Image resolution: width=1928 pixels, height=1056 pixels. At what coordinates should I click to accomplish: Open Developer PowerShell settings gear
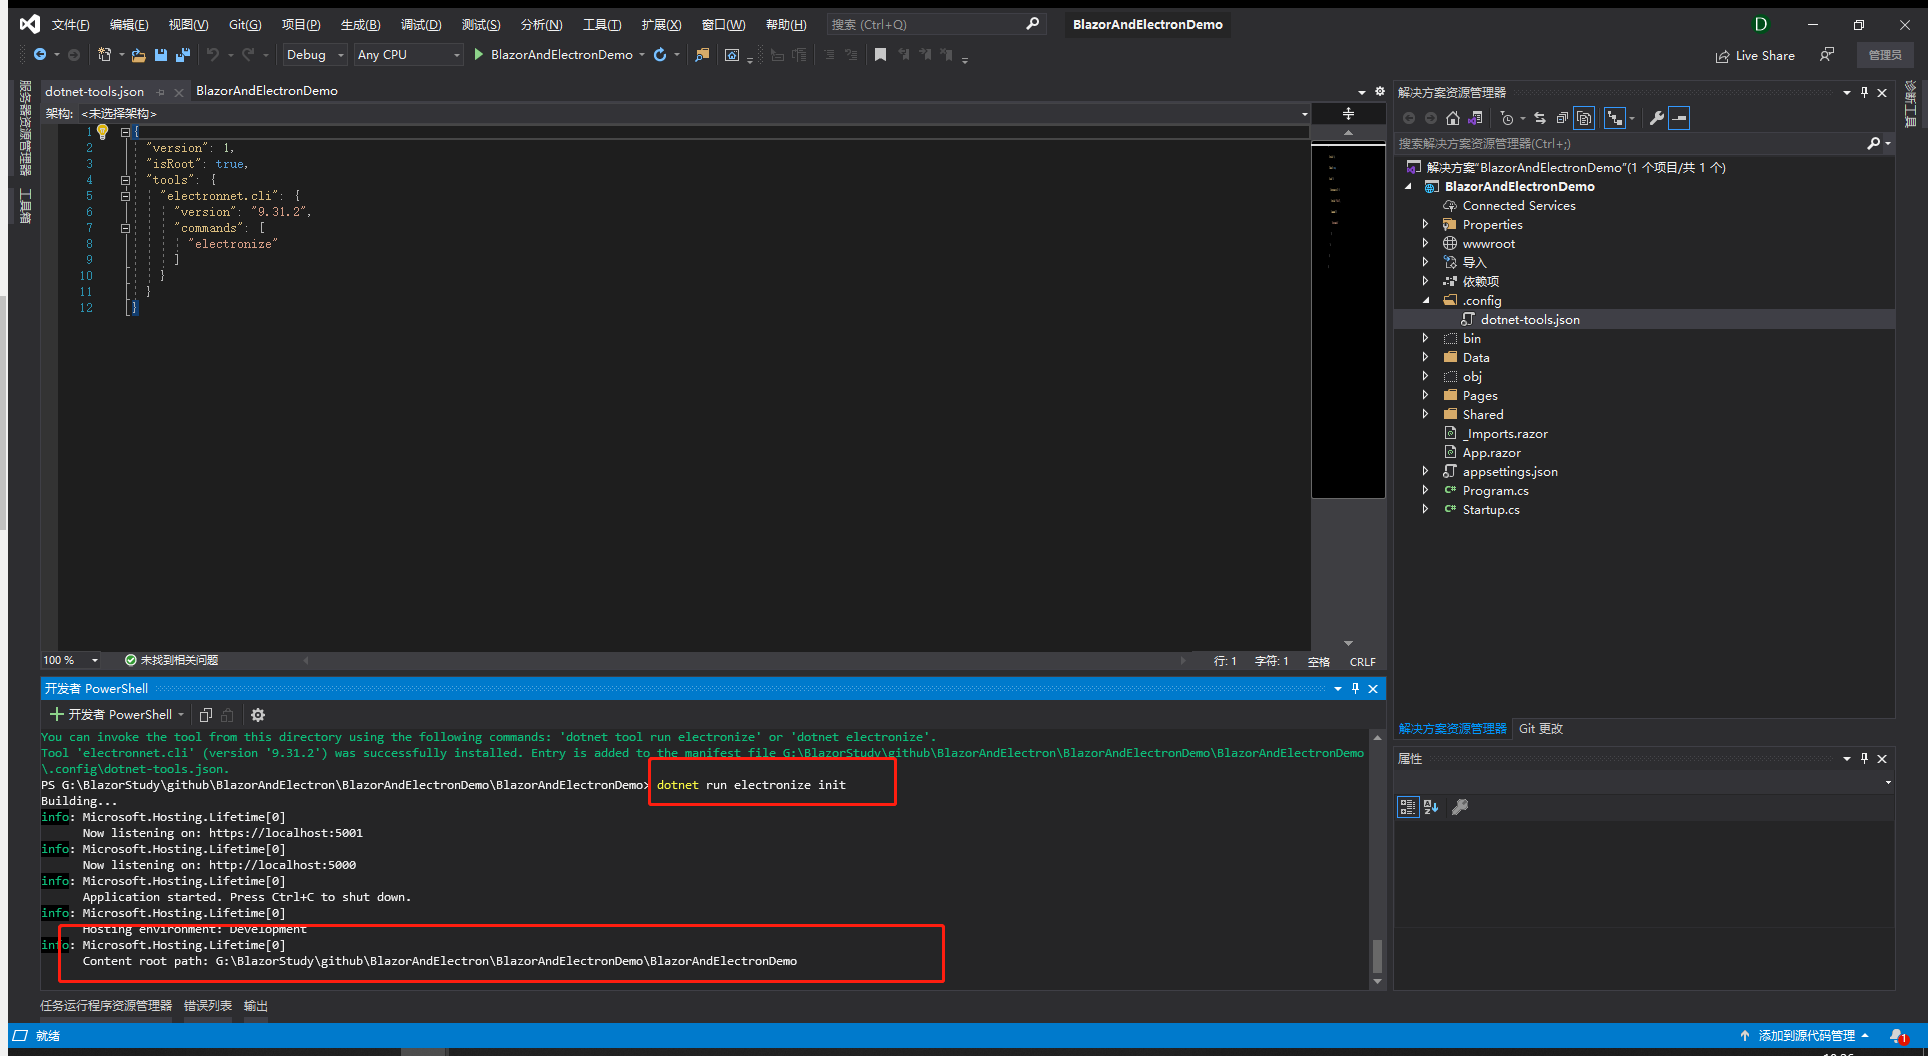[x=258, y=714]
